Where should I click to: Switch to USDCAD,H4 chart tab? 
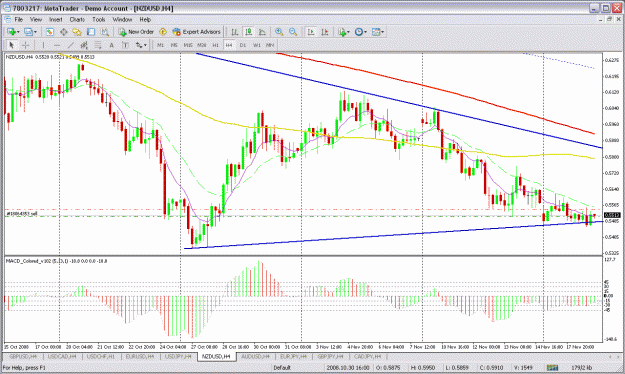[x=62, y=356]
